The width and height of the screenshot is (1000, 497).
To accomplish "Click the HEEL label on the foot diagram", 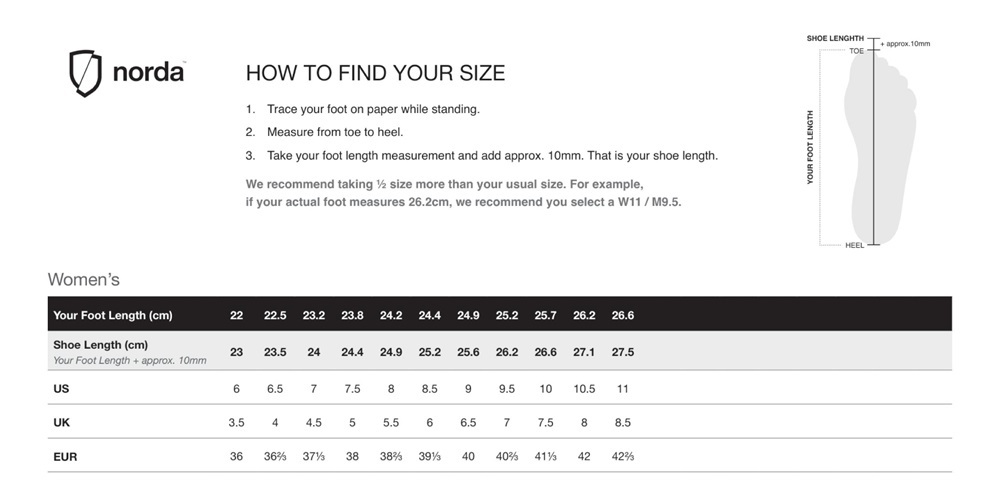I will tap(854, 245).
